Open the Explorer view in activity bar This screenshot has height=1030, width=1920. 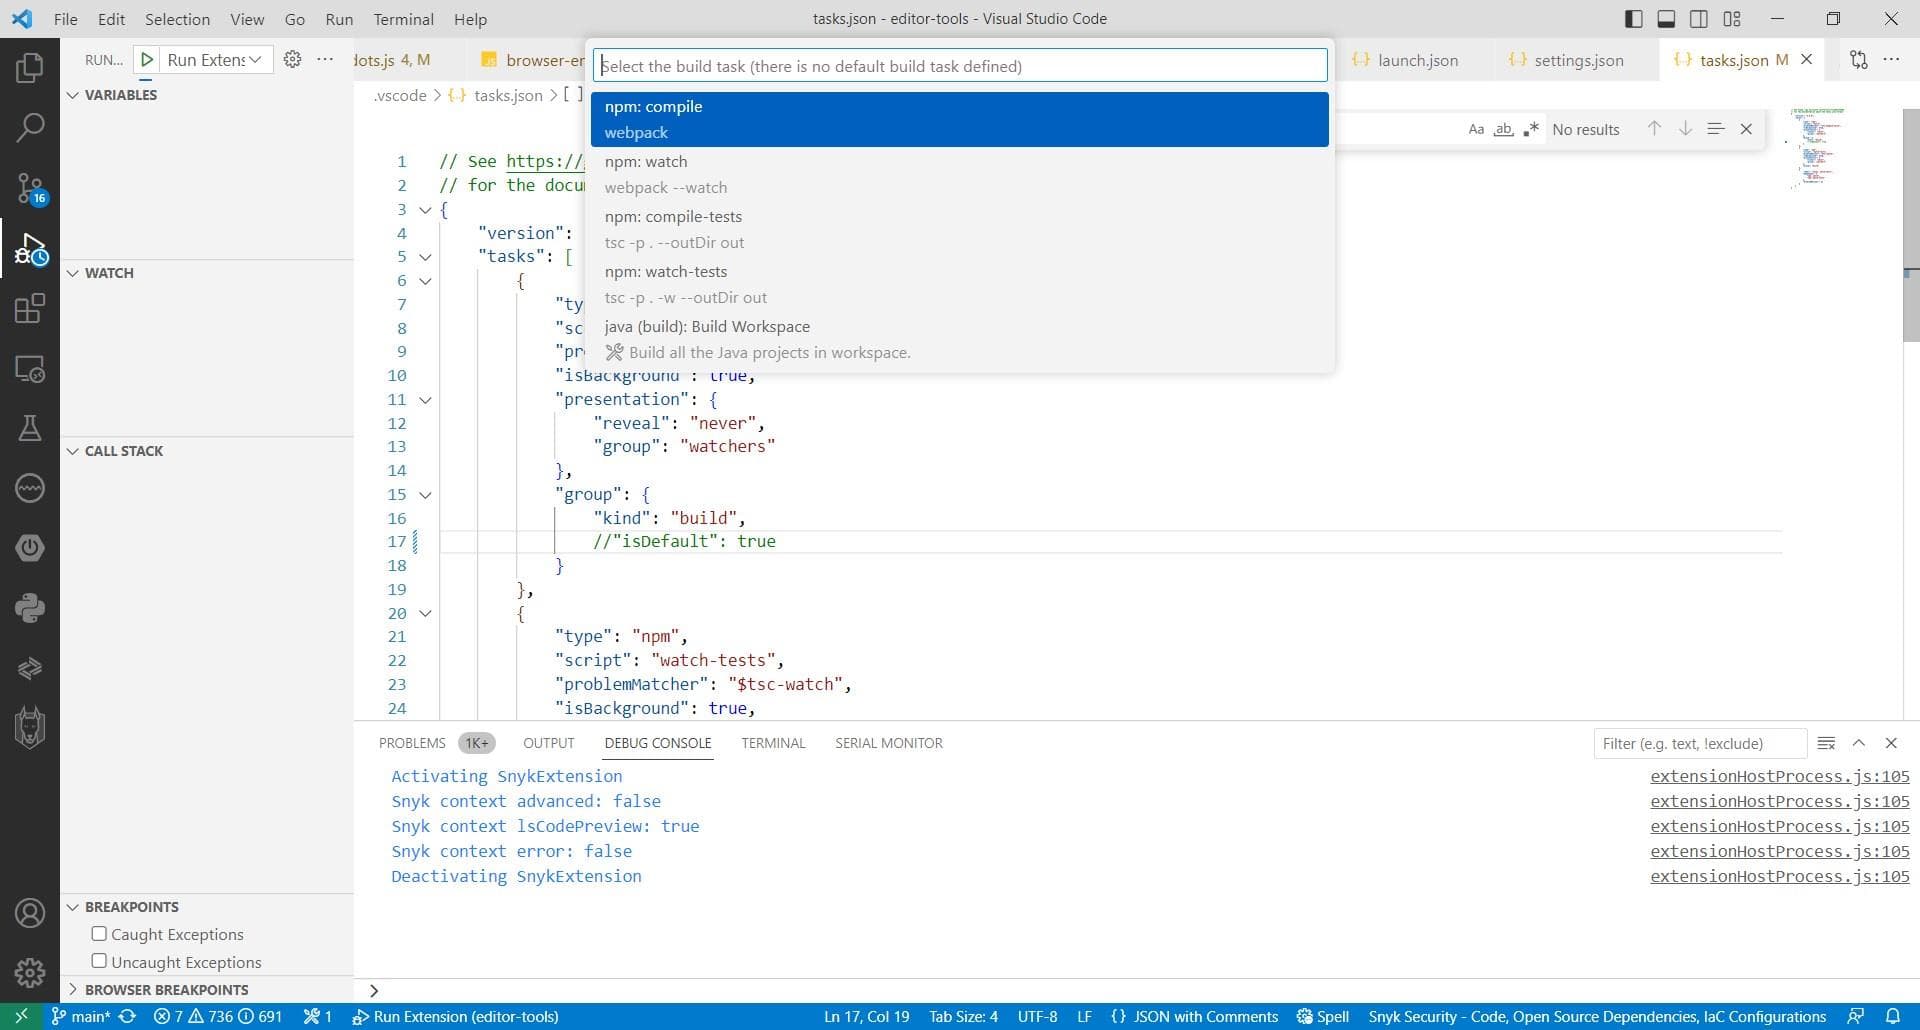pyautogui.click(x=30, y=68)
